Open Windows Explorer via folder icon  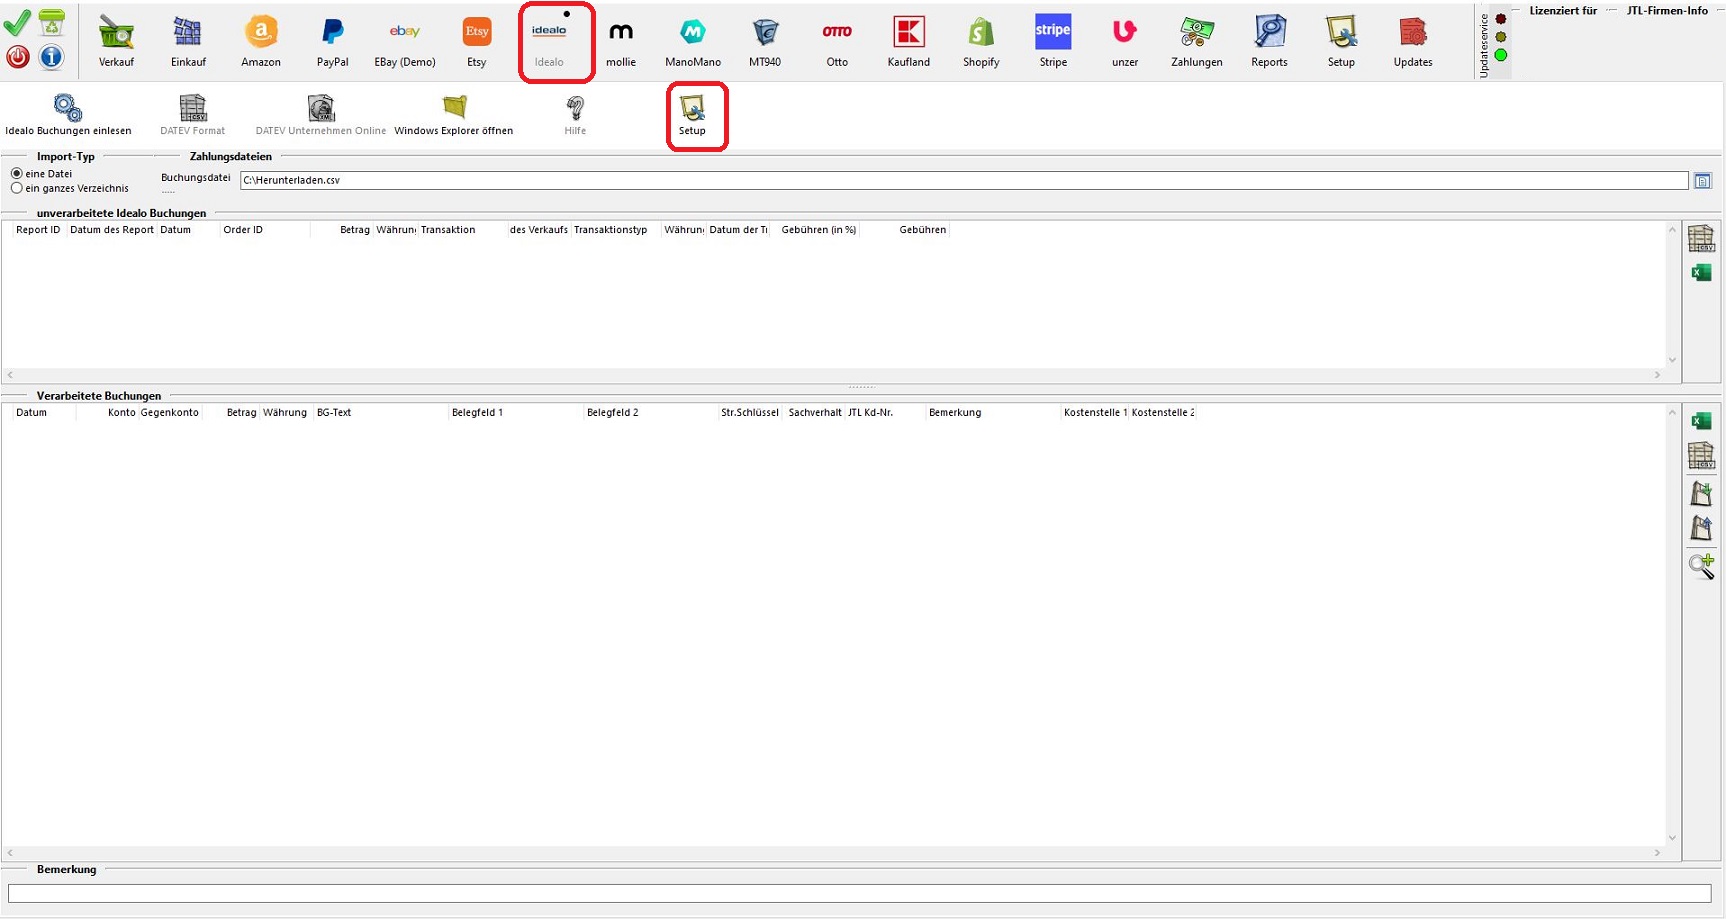(454, 108)
